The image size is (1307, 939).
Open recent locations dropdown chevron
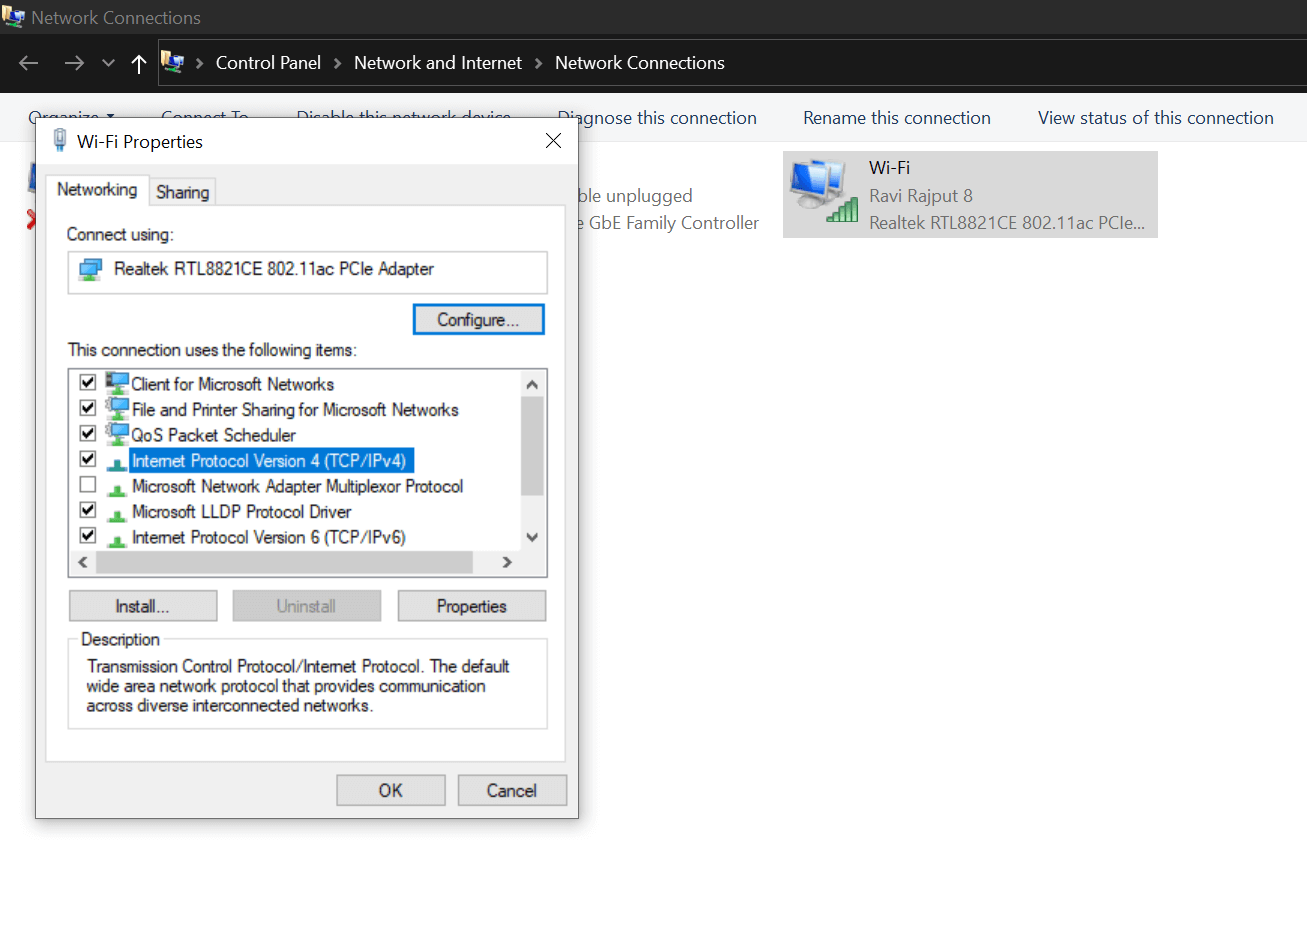108,64
